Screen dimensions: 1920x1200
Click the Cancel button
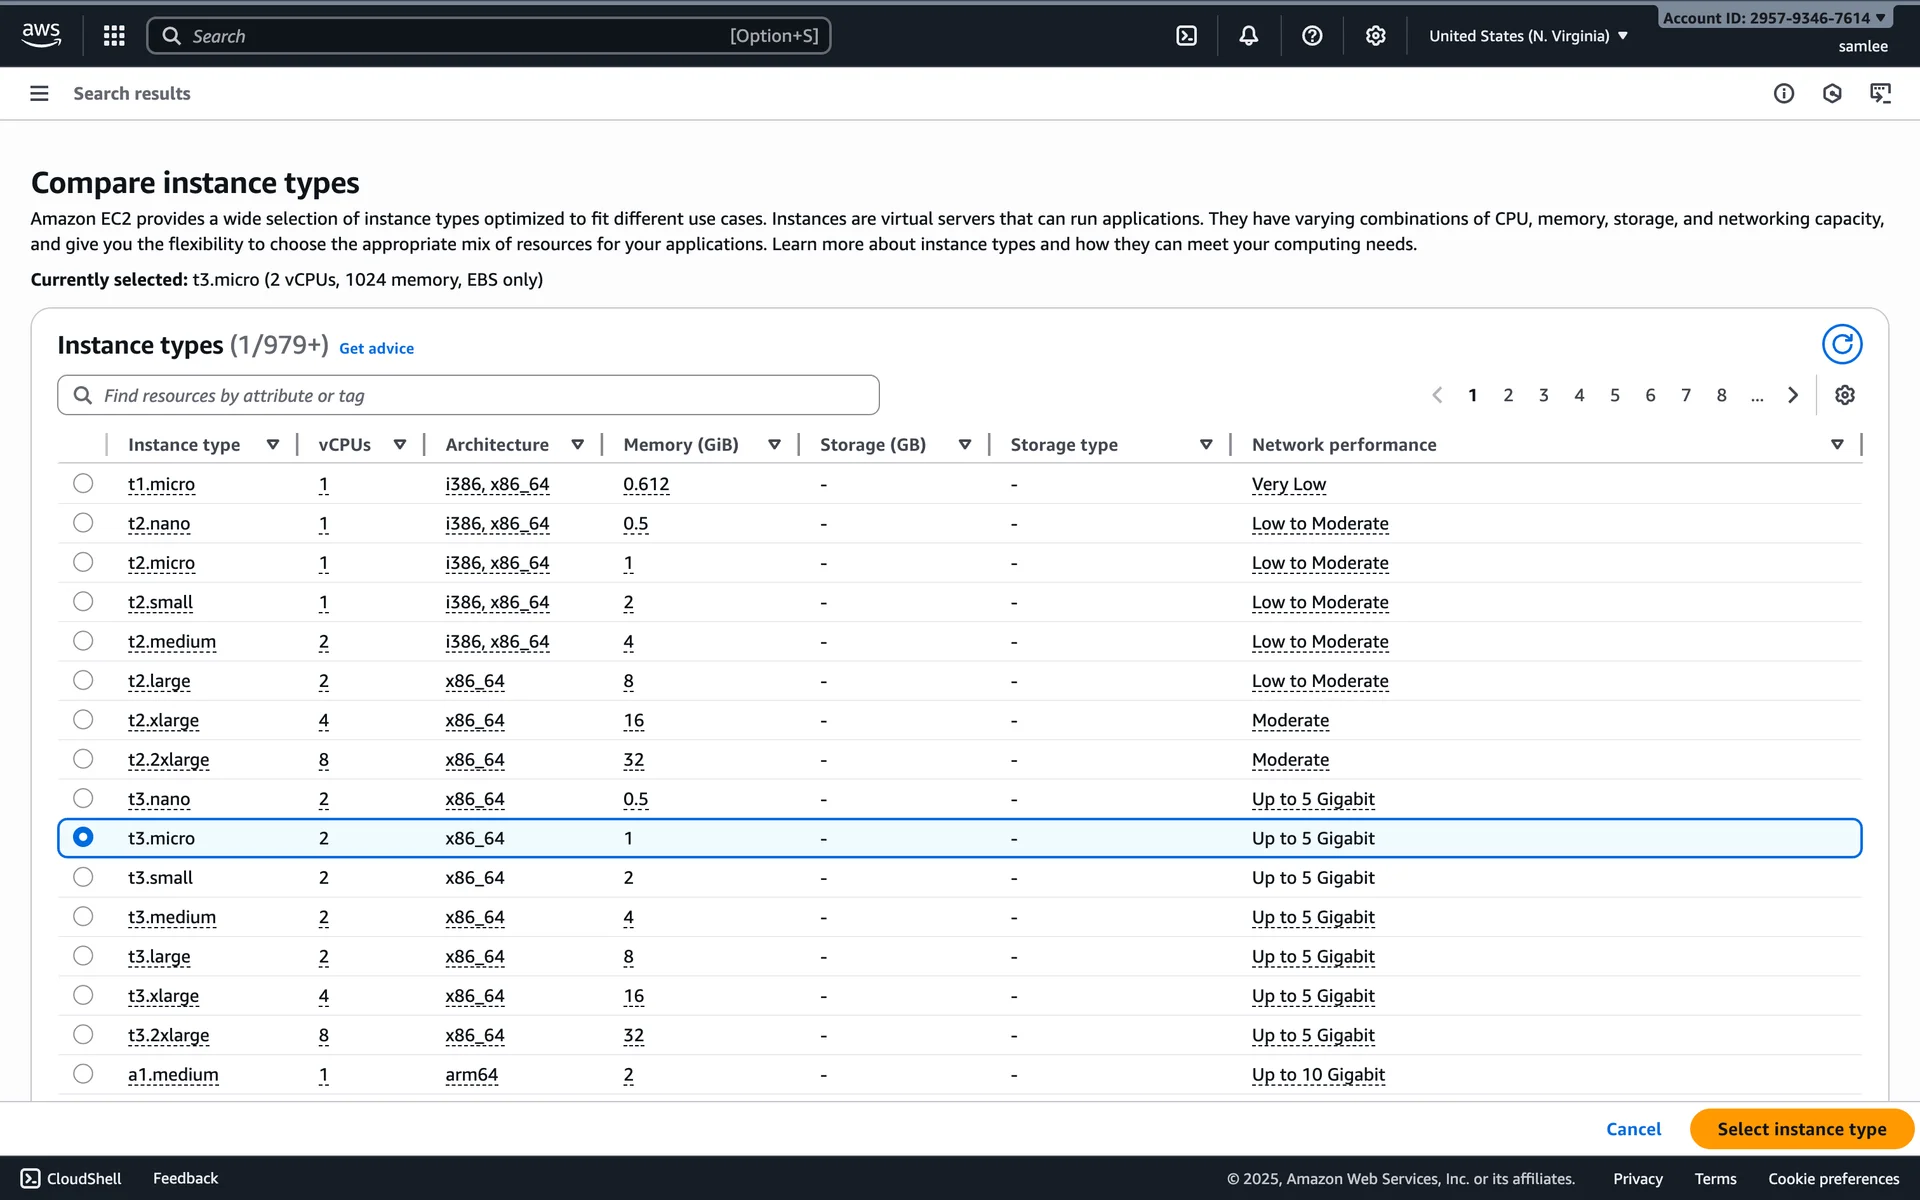tap(1633, 1129)
